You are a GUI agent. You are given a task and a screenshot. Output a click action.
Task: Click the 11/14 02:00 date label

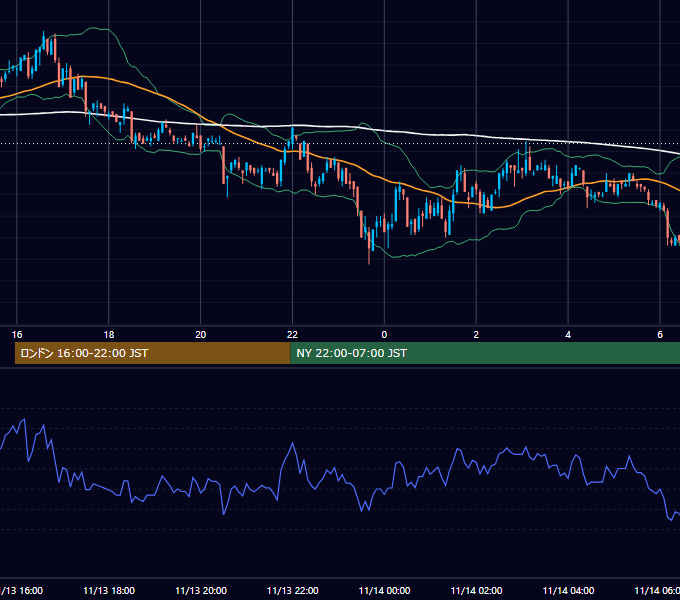(476, 590)
